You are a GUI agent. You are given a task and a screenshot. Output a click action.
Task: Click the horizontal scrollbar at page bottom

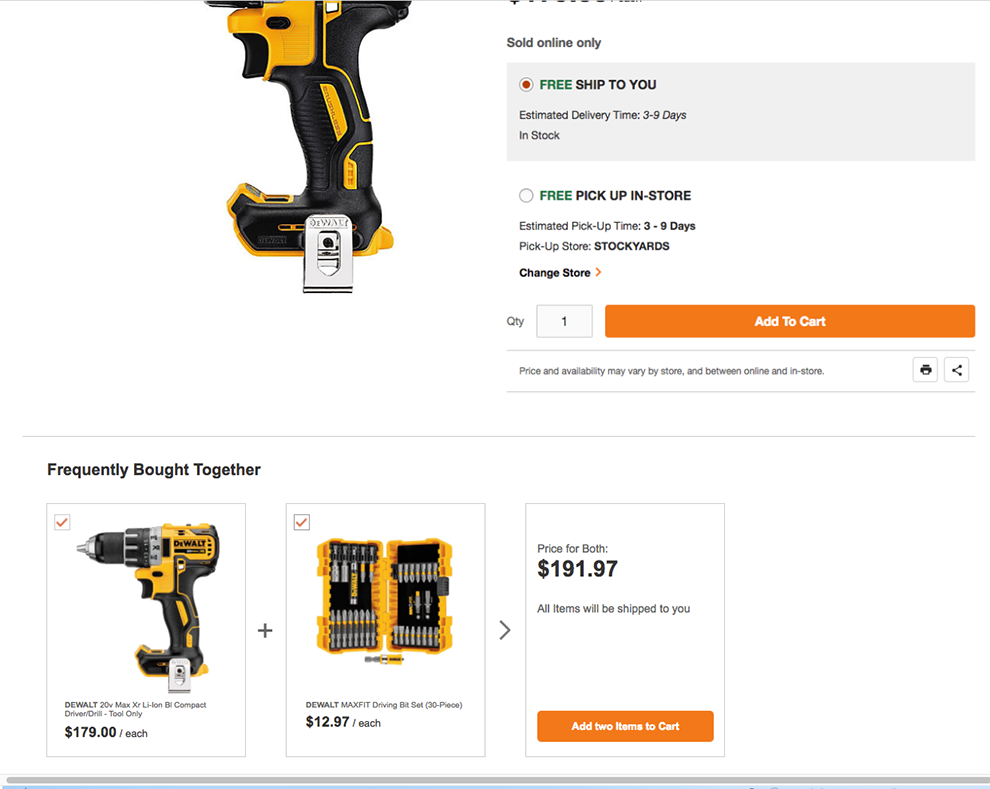tap(495, 780)
